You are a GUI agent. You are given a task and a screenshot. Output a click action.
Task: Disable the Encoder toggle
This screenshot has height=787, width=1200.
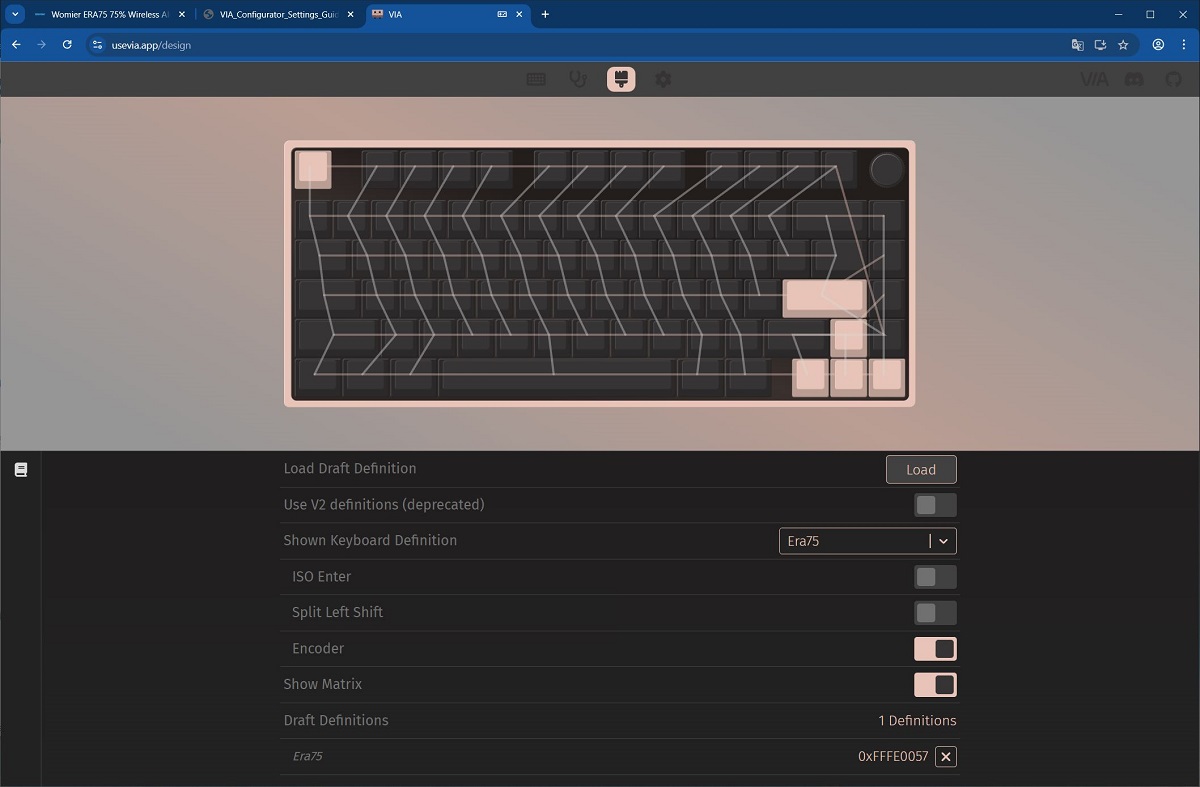point(935,649)
